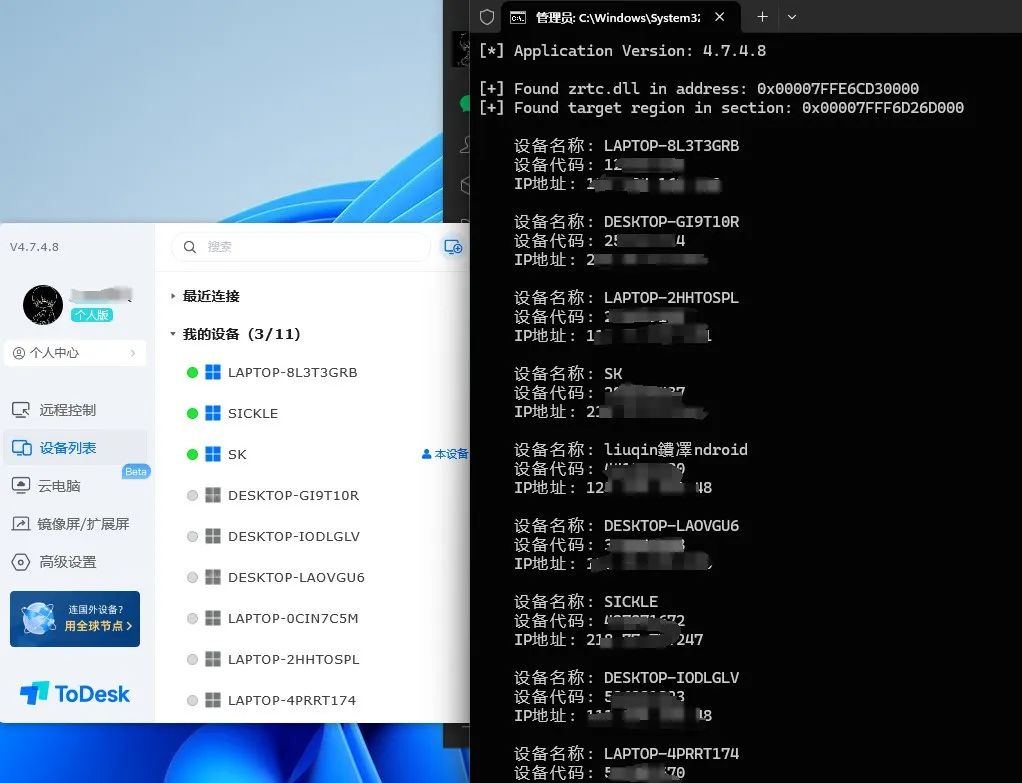Click in the 搜索 search field
1022x783 pixels.
tap(301, 247)
